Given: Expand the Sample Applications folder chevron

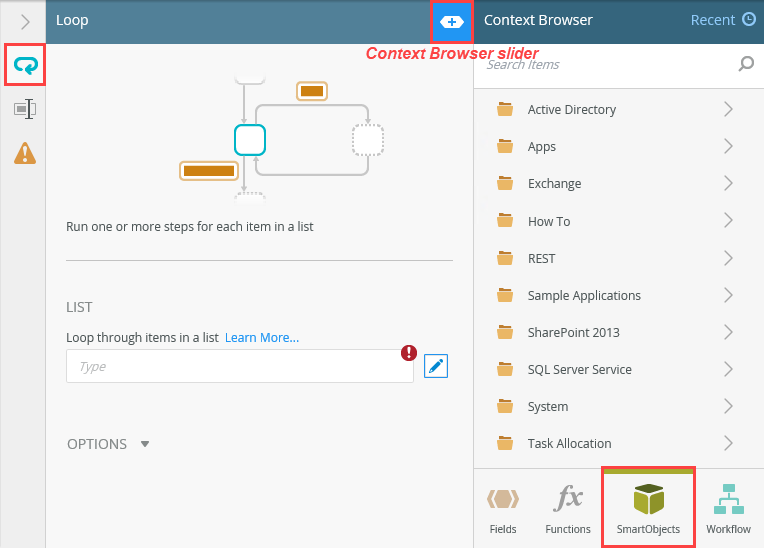Looking at the screenshot, I should 728,295.
